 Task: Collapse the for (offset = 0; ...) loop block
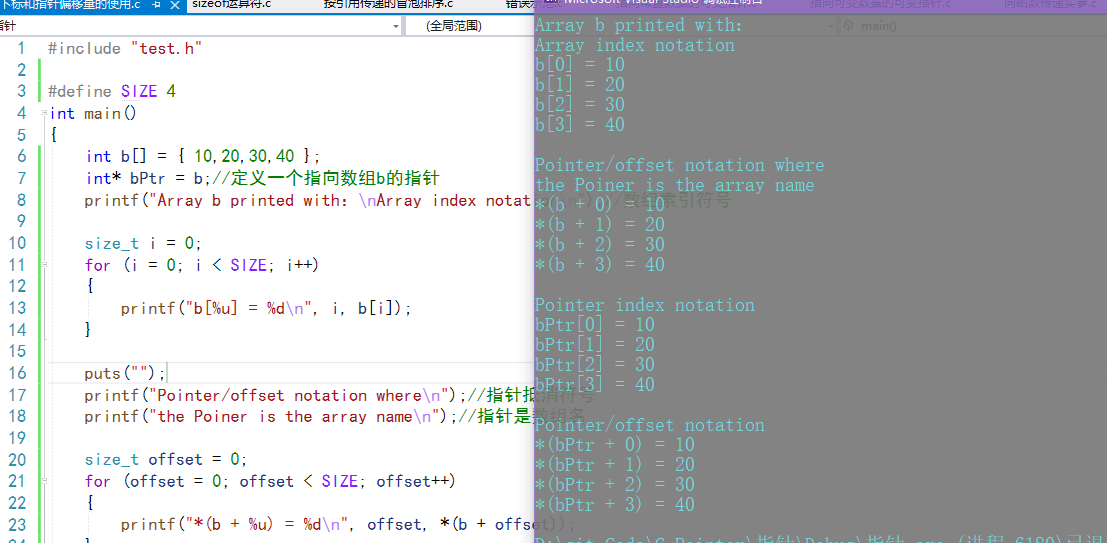[44, 482]
